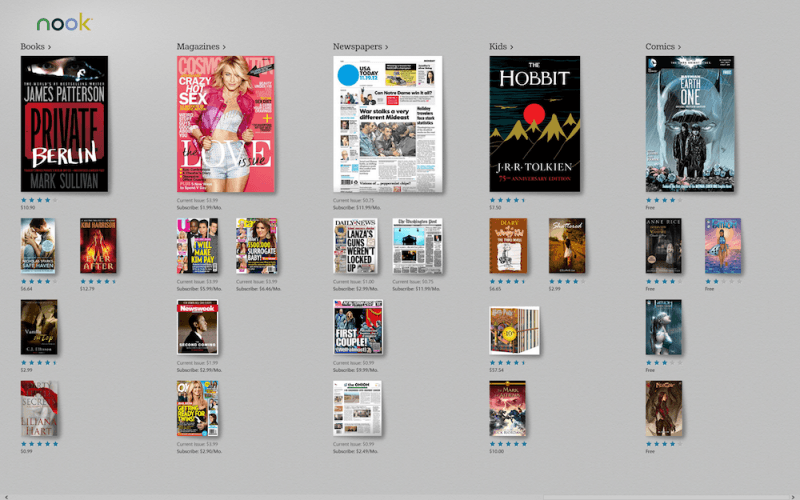
Task: Open Private Berlin book cover
Action: click(x=64, y=124)
